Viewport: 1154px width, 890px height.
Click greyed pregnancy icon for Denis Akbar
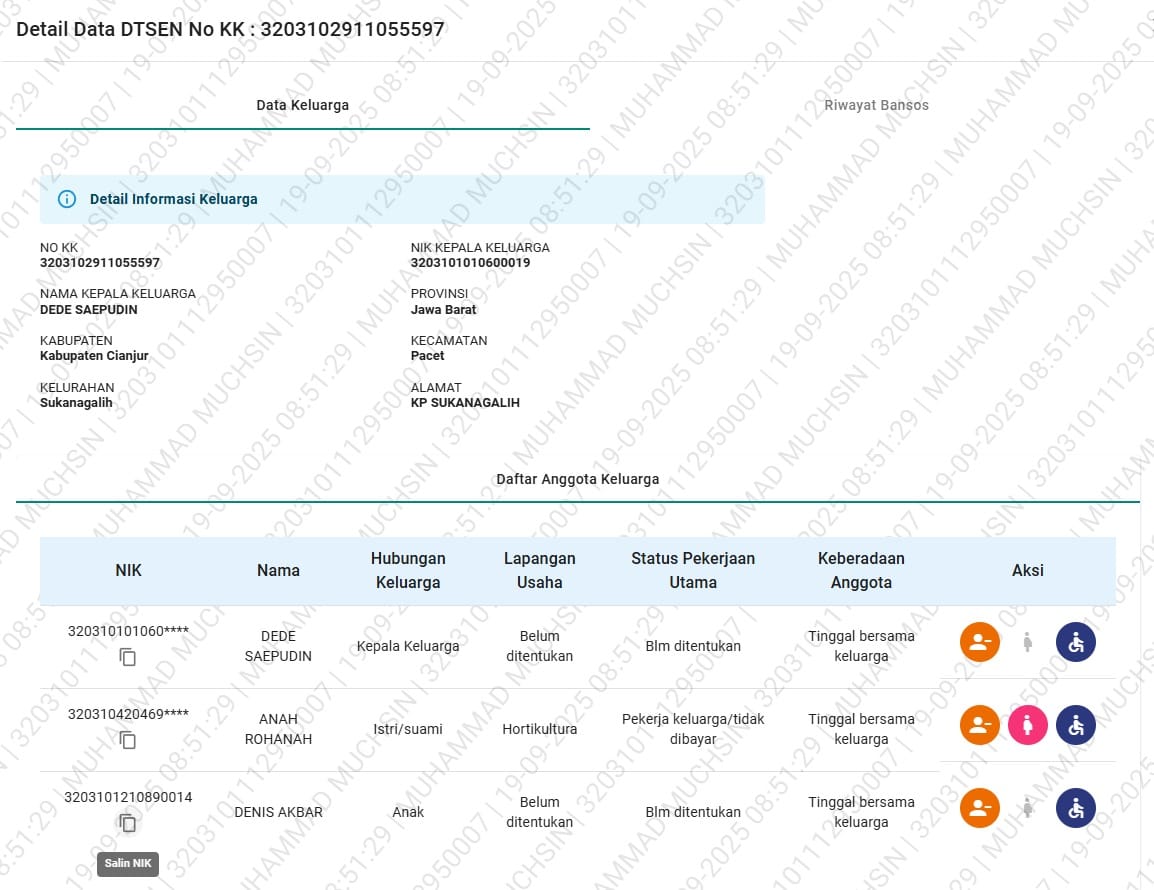point(1027,808)
